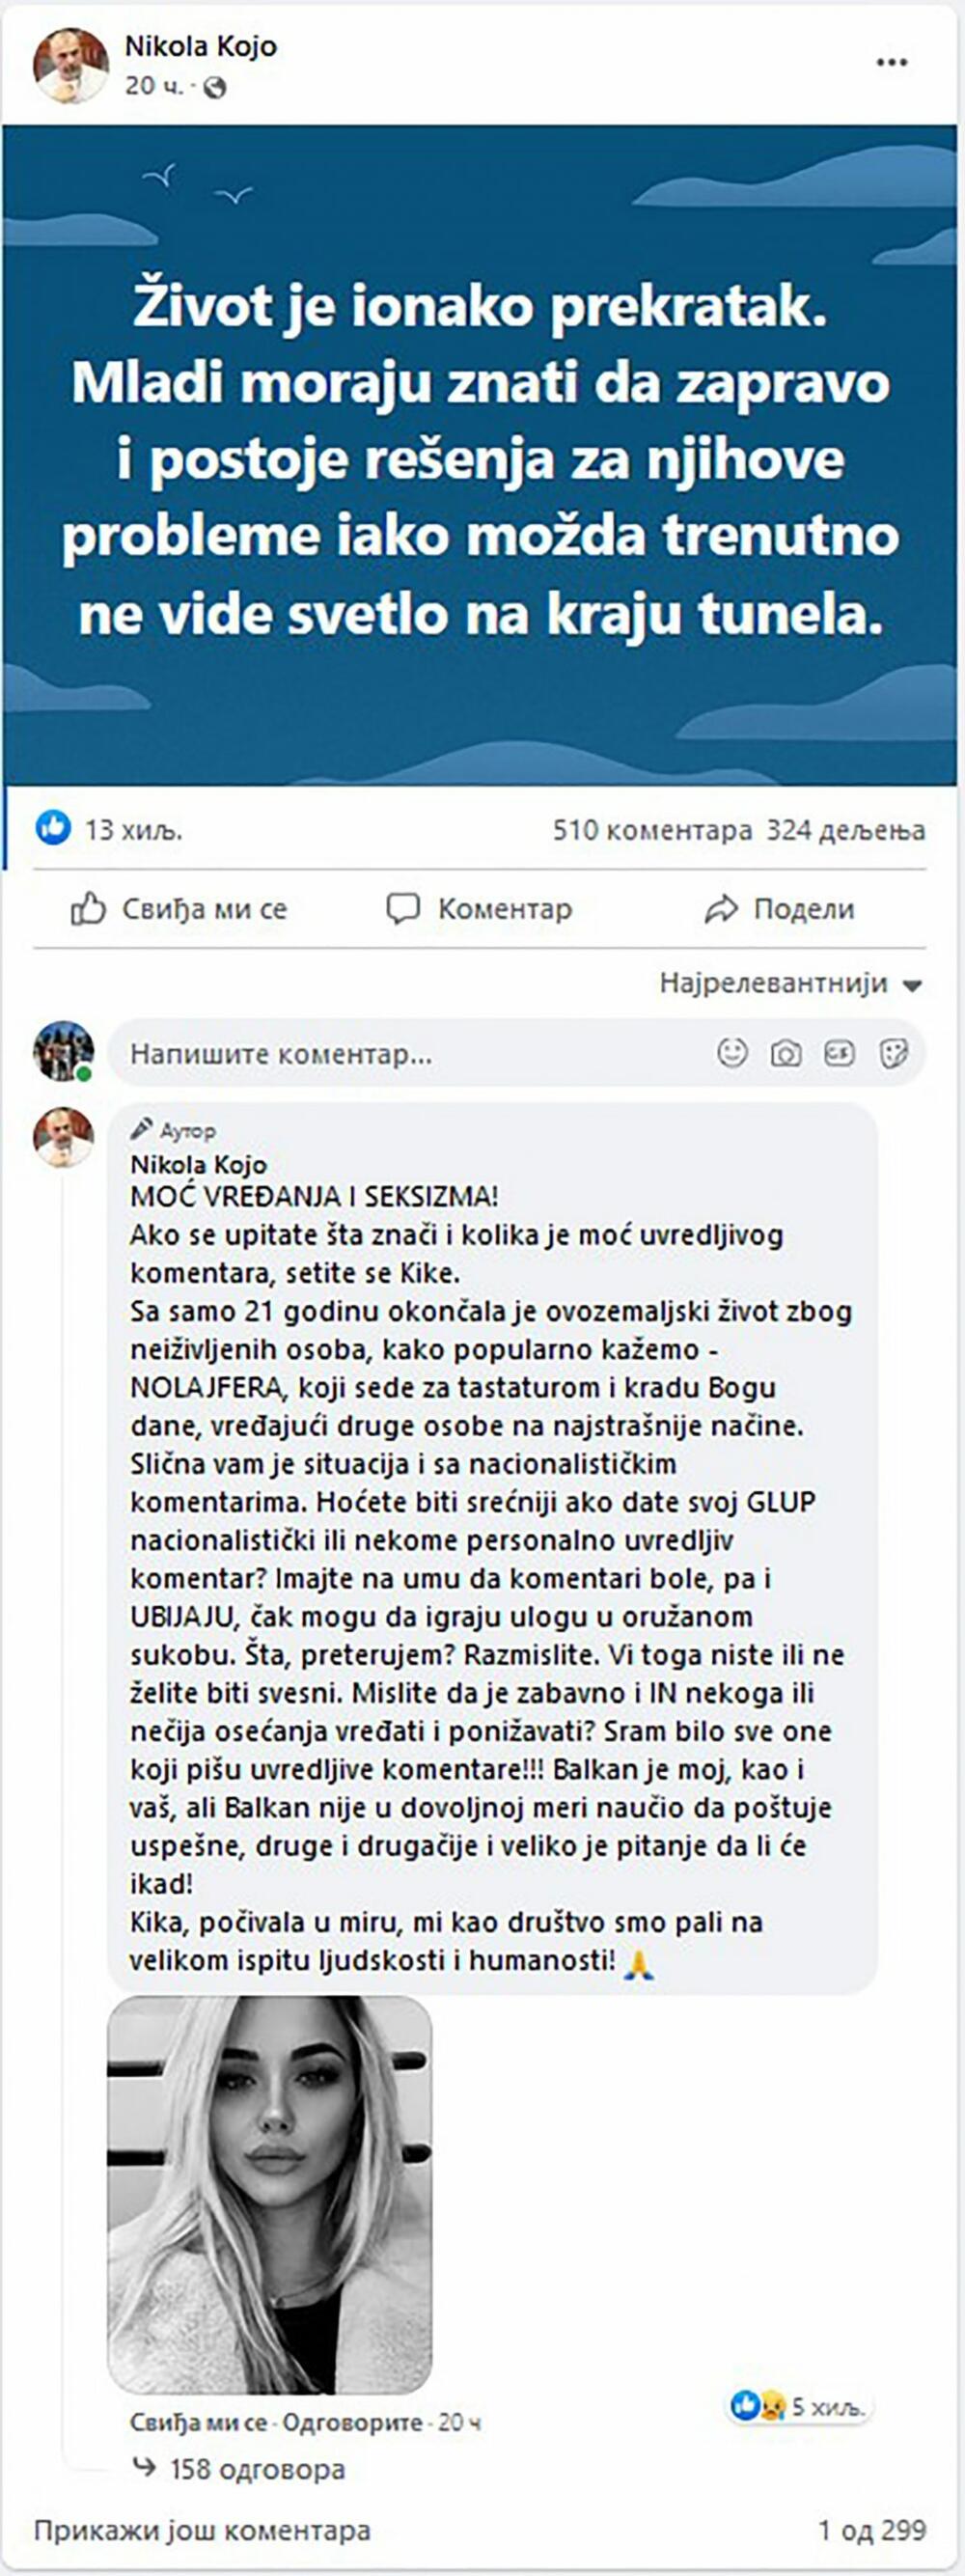This screenshot has height=2576, width=965.
Task: Click the share arrow icon beside Подели
Action: point(721,909)
